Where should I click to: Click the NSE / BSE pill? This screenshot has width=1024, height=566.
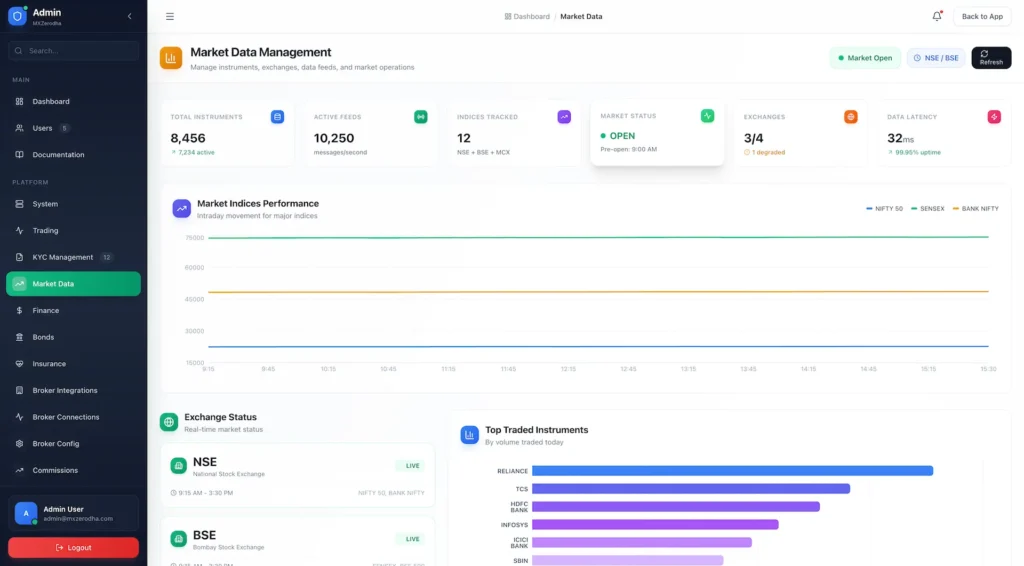(936, 57)
